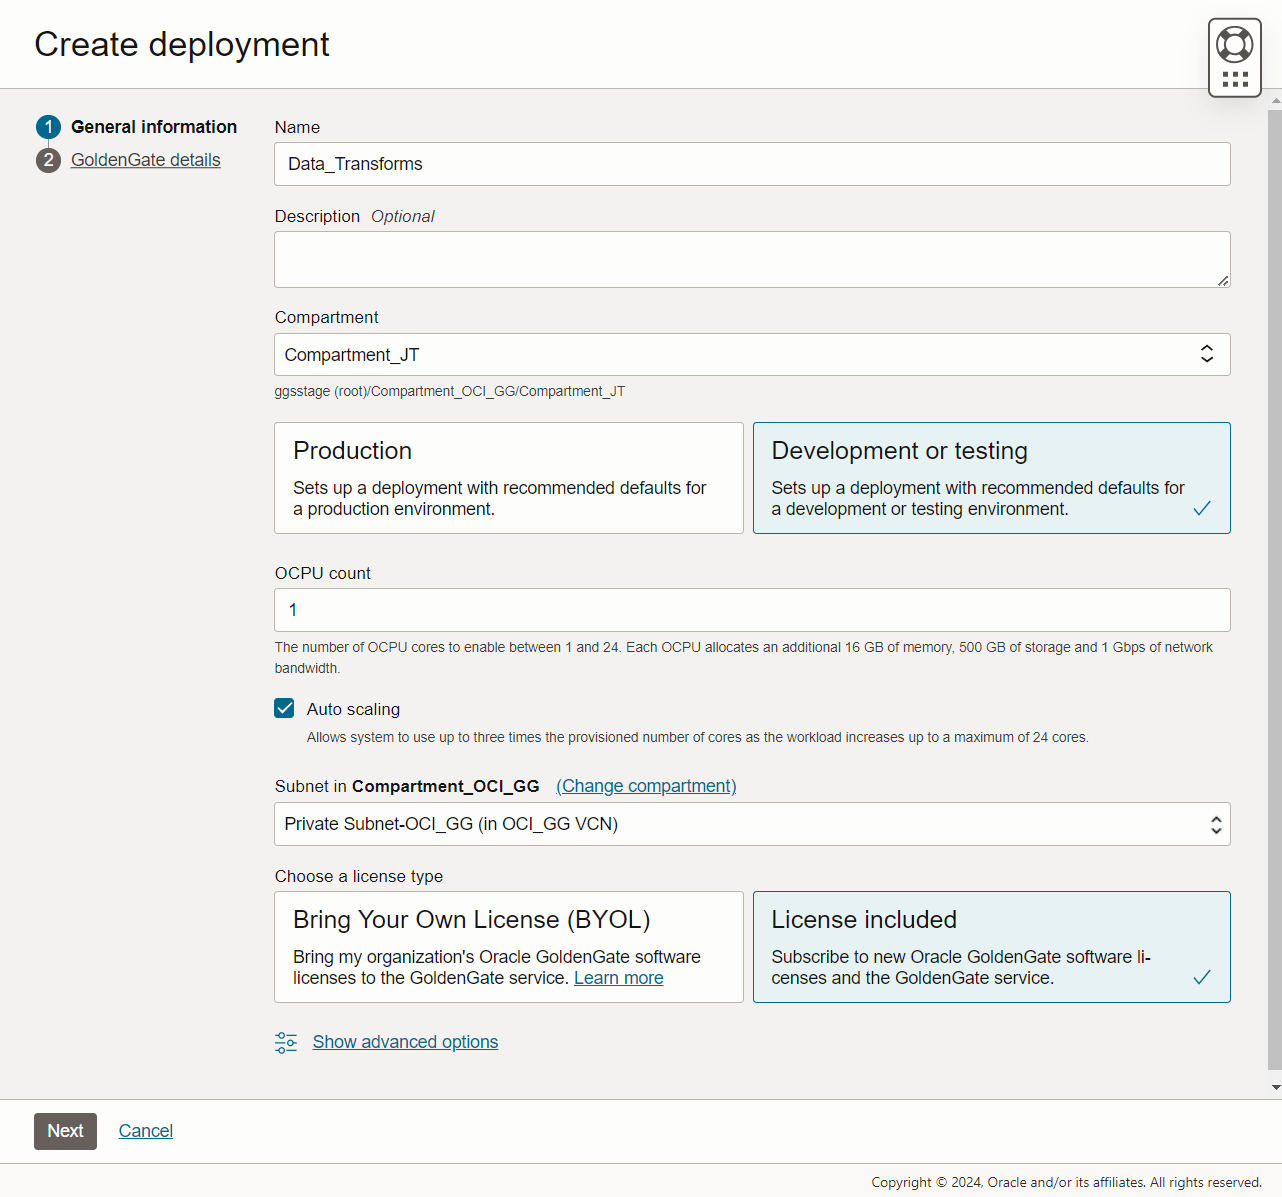Viewport: 1282px width, 1197px height.
Task: Show advanced options
Action: click(x=405, y=1042)
